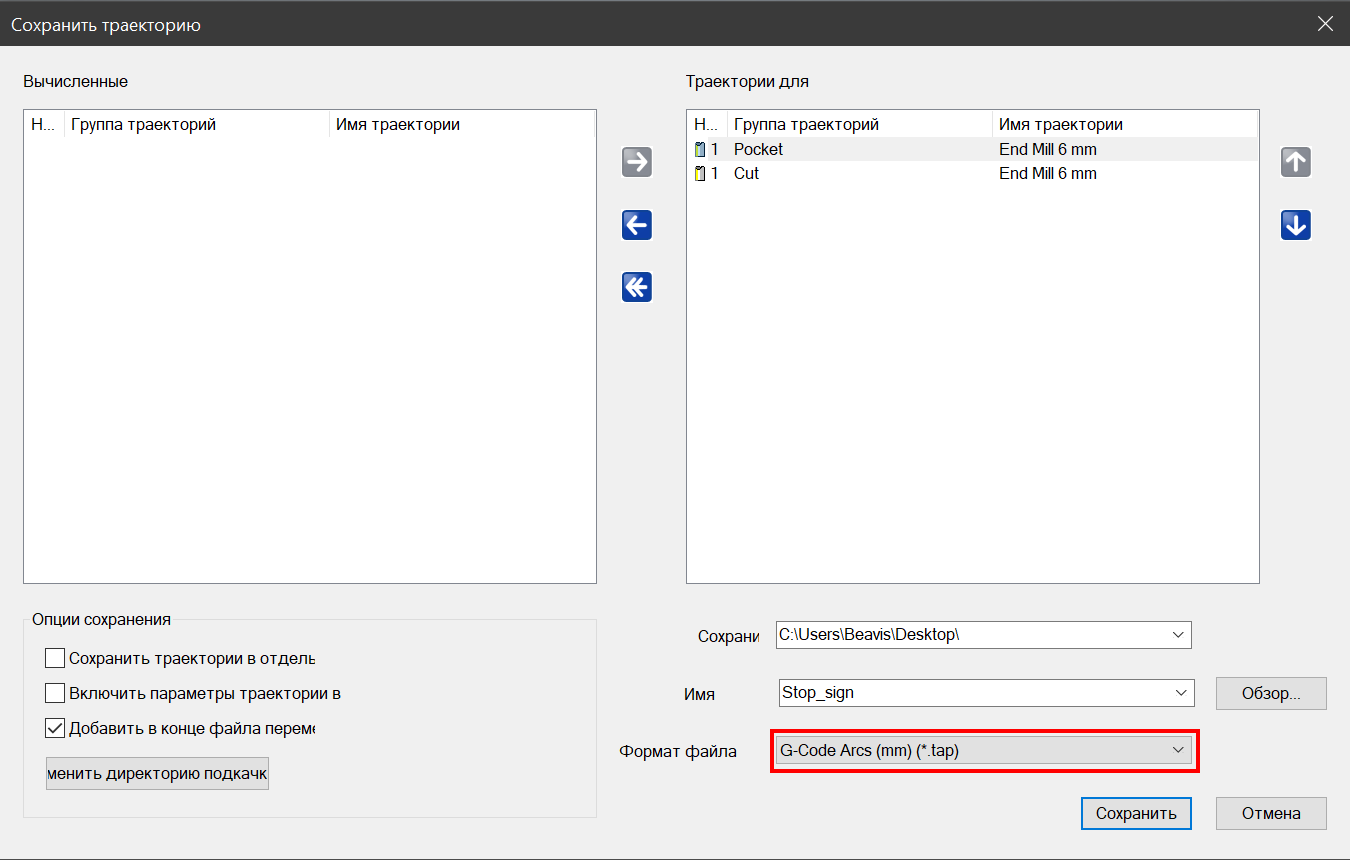Viewport: 1350px width, 860px height.
Task: Select the Cut End Mill 6 mm row
Action: (x=1047, y=174)
